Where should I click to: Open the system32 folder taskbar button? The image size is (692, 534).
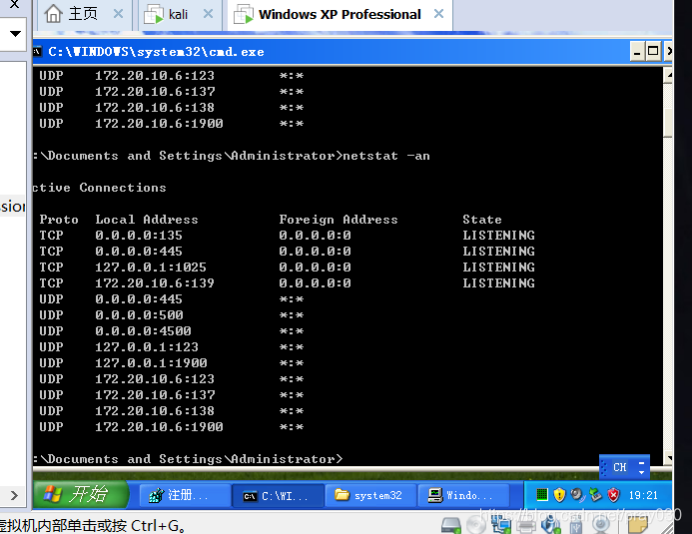[370, 496]
